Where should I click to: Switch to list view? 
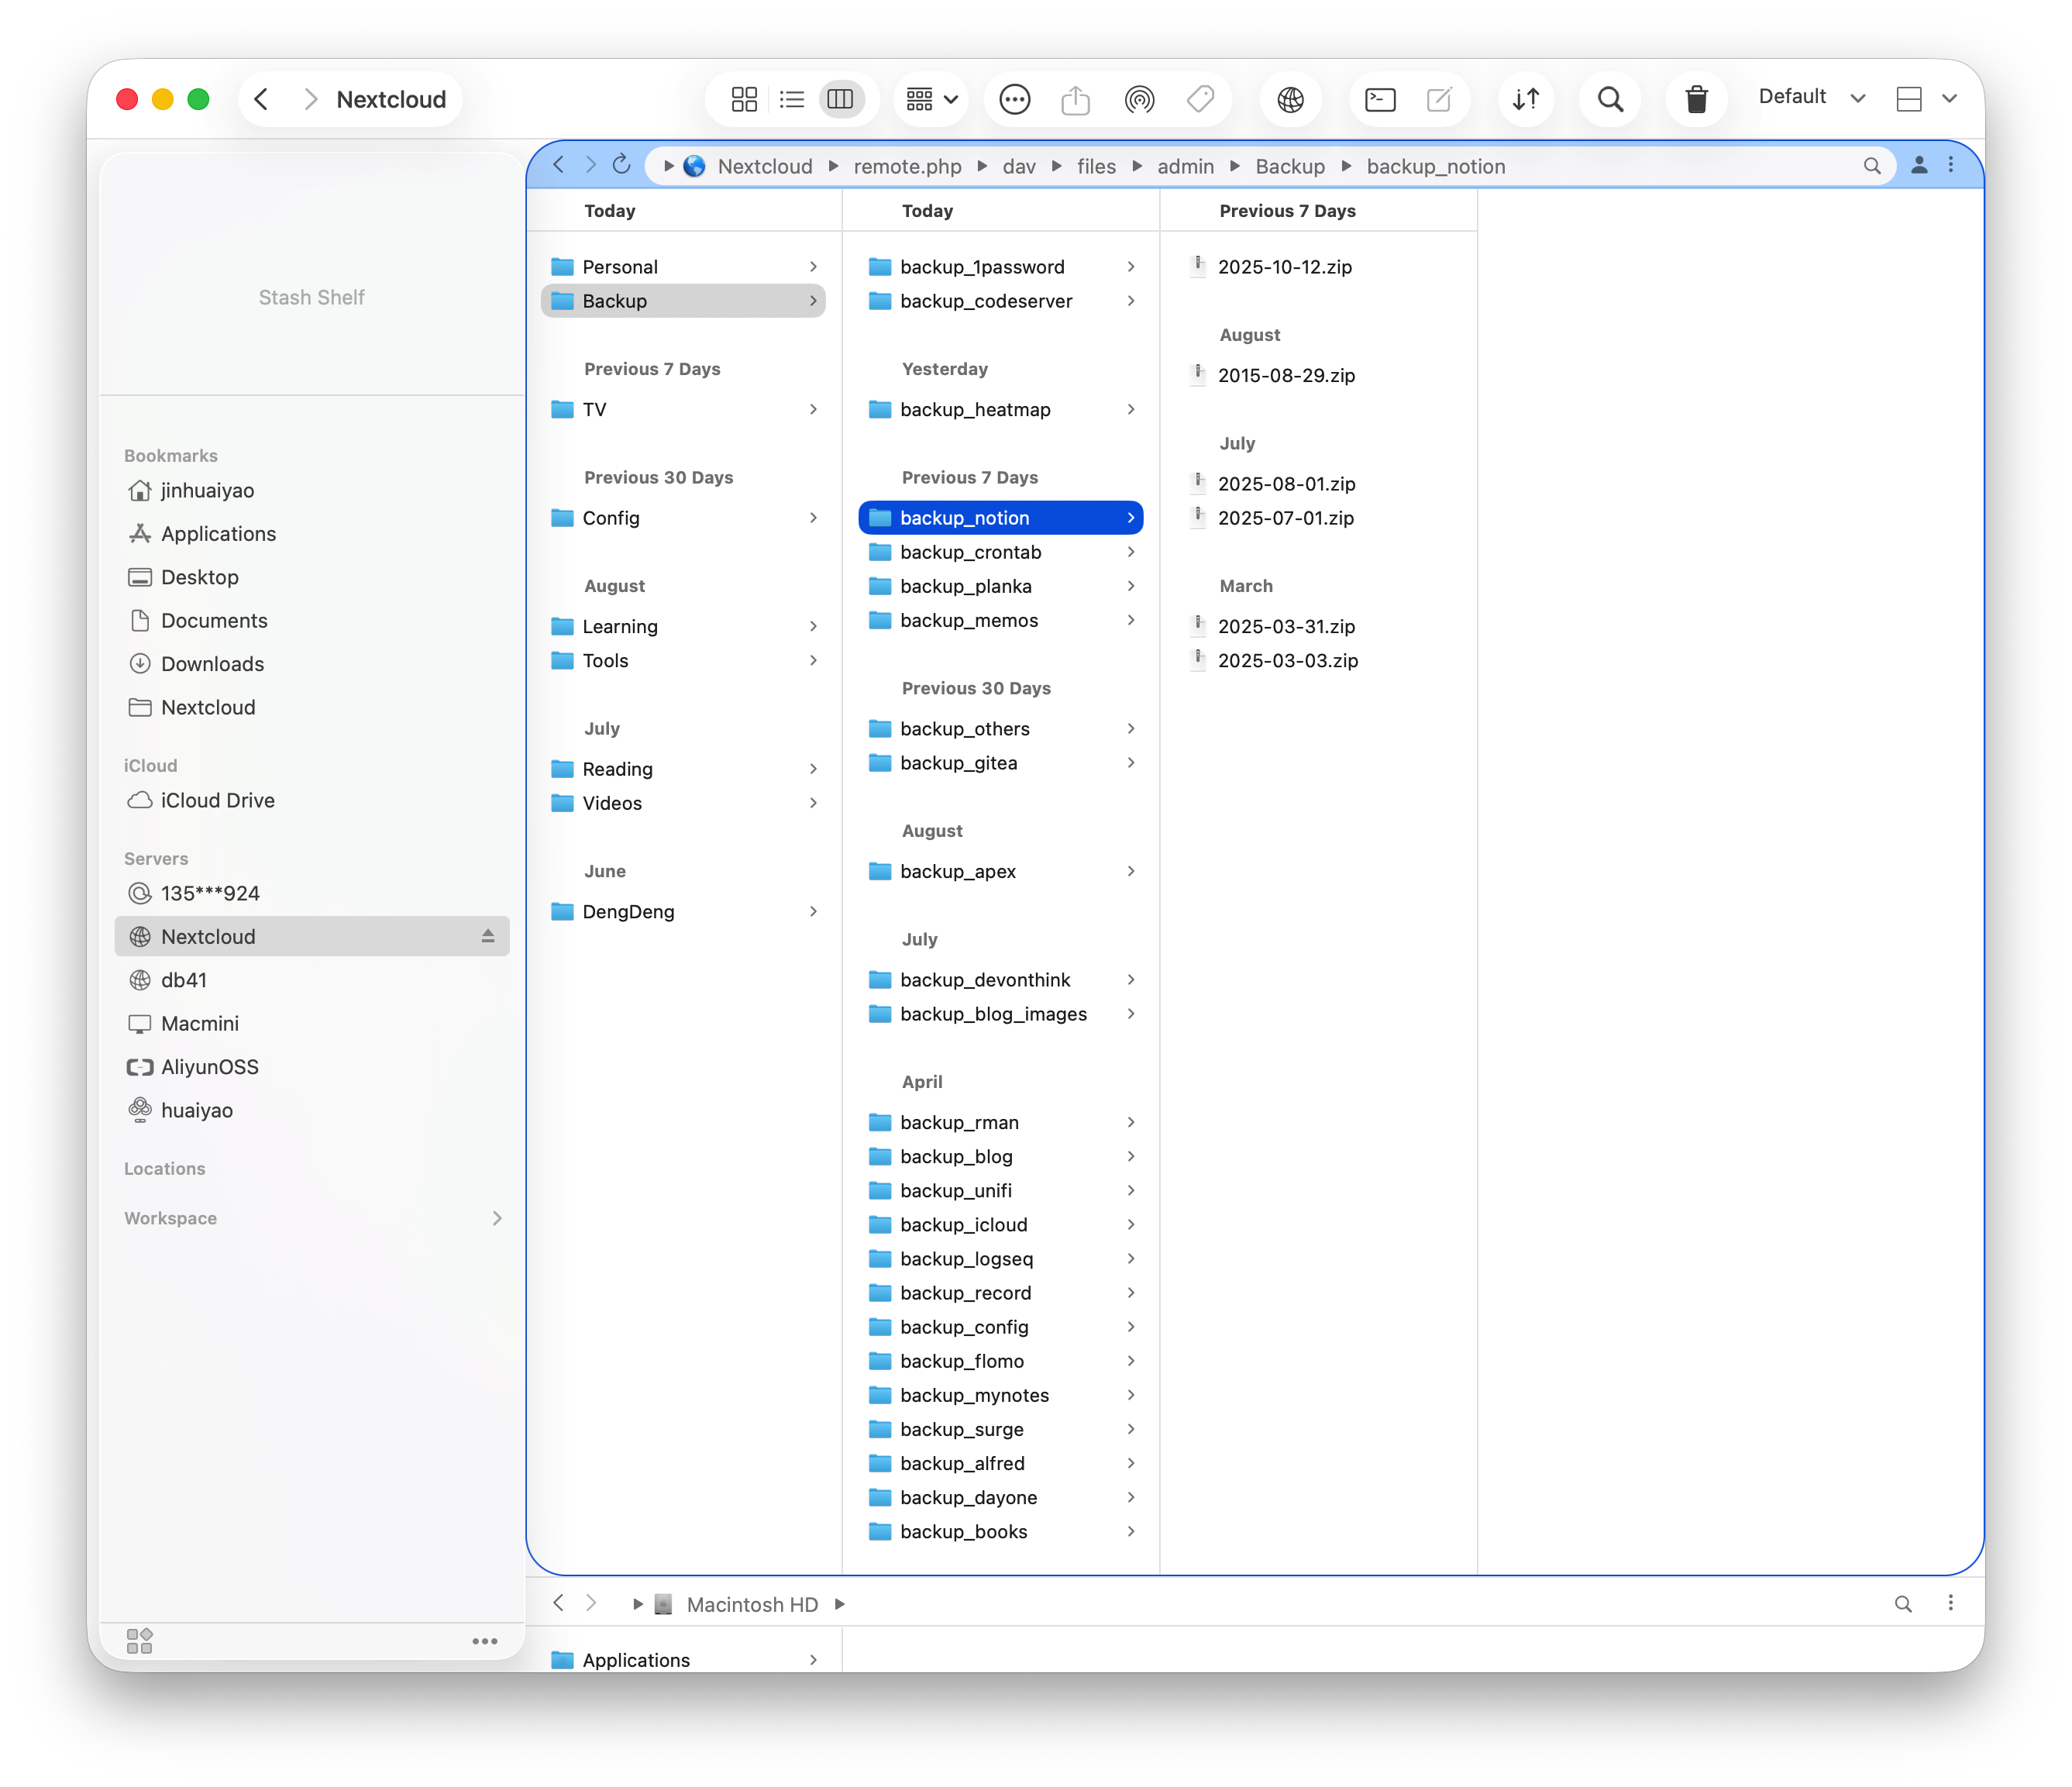792,99
